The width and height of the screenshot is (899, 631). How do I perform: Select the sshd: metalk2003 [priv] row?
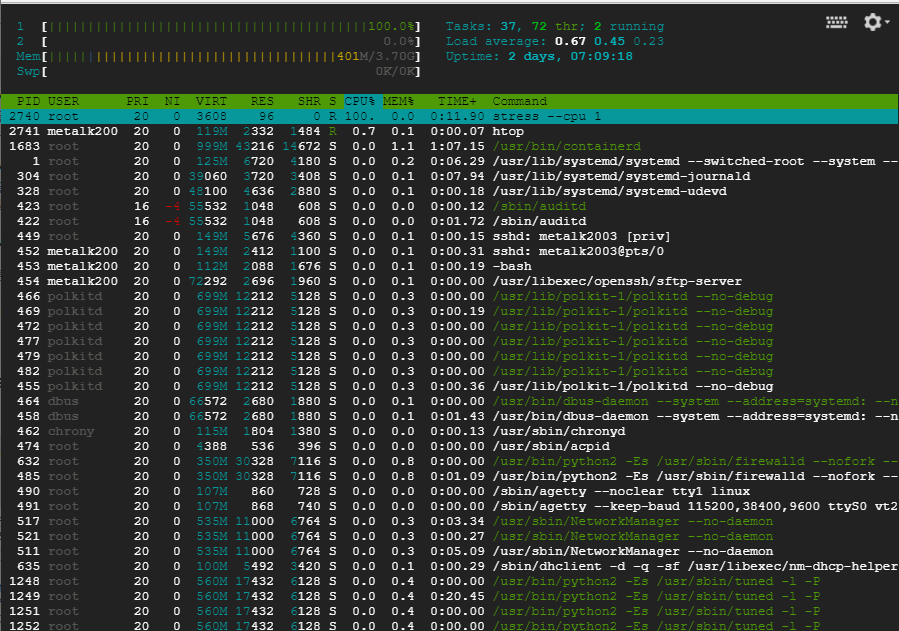[x=450, y=236]
